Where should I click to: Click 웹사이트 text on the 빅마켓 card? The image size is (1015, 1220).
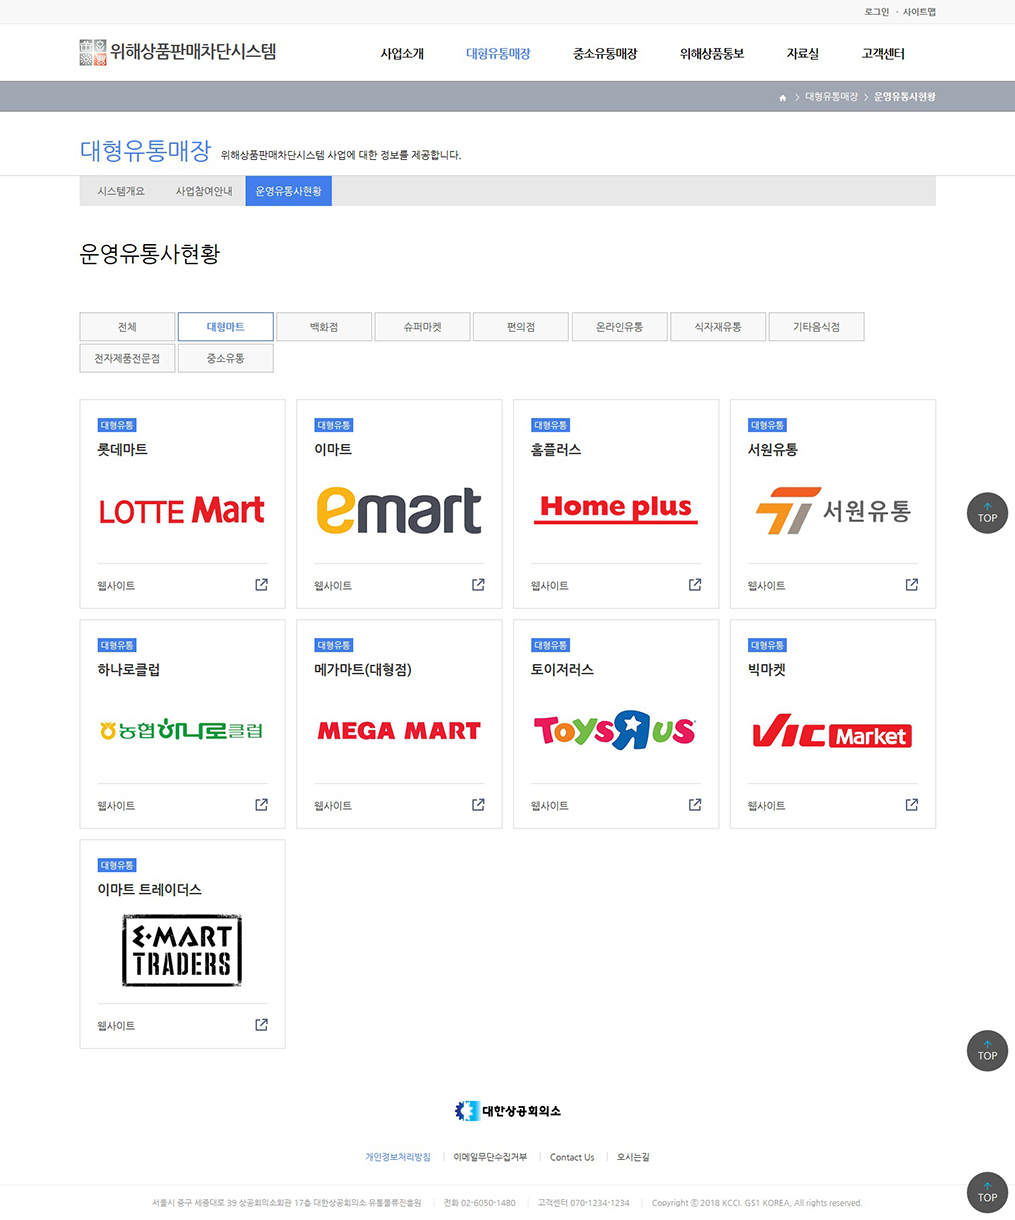pyautogui.click(x=767, y=806)
